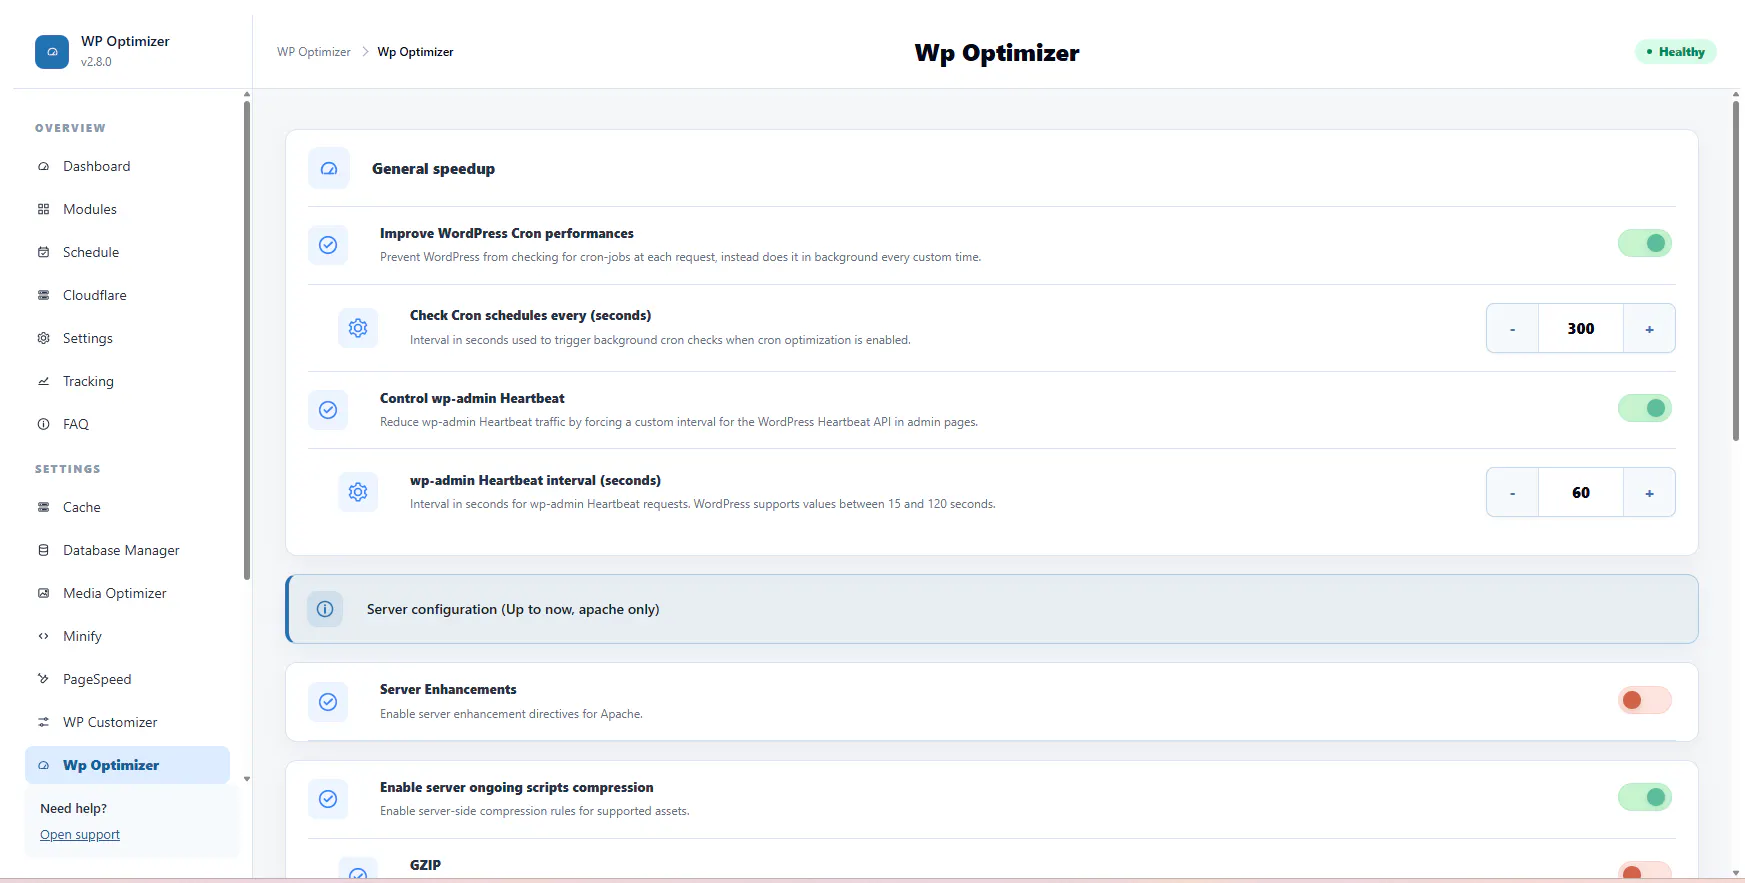Screen dimensions: 1745x883
Task: Click the Healthy status badge
Action: [x=1676, y=52]
